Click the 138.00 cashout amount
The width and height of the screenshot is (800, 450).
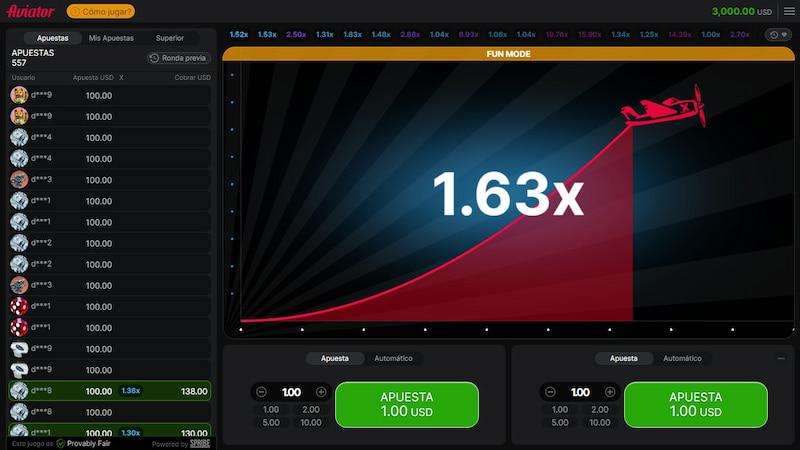(194, 391)
